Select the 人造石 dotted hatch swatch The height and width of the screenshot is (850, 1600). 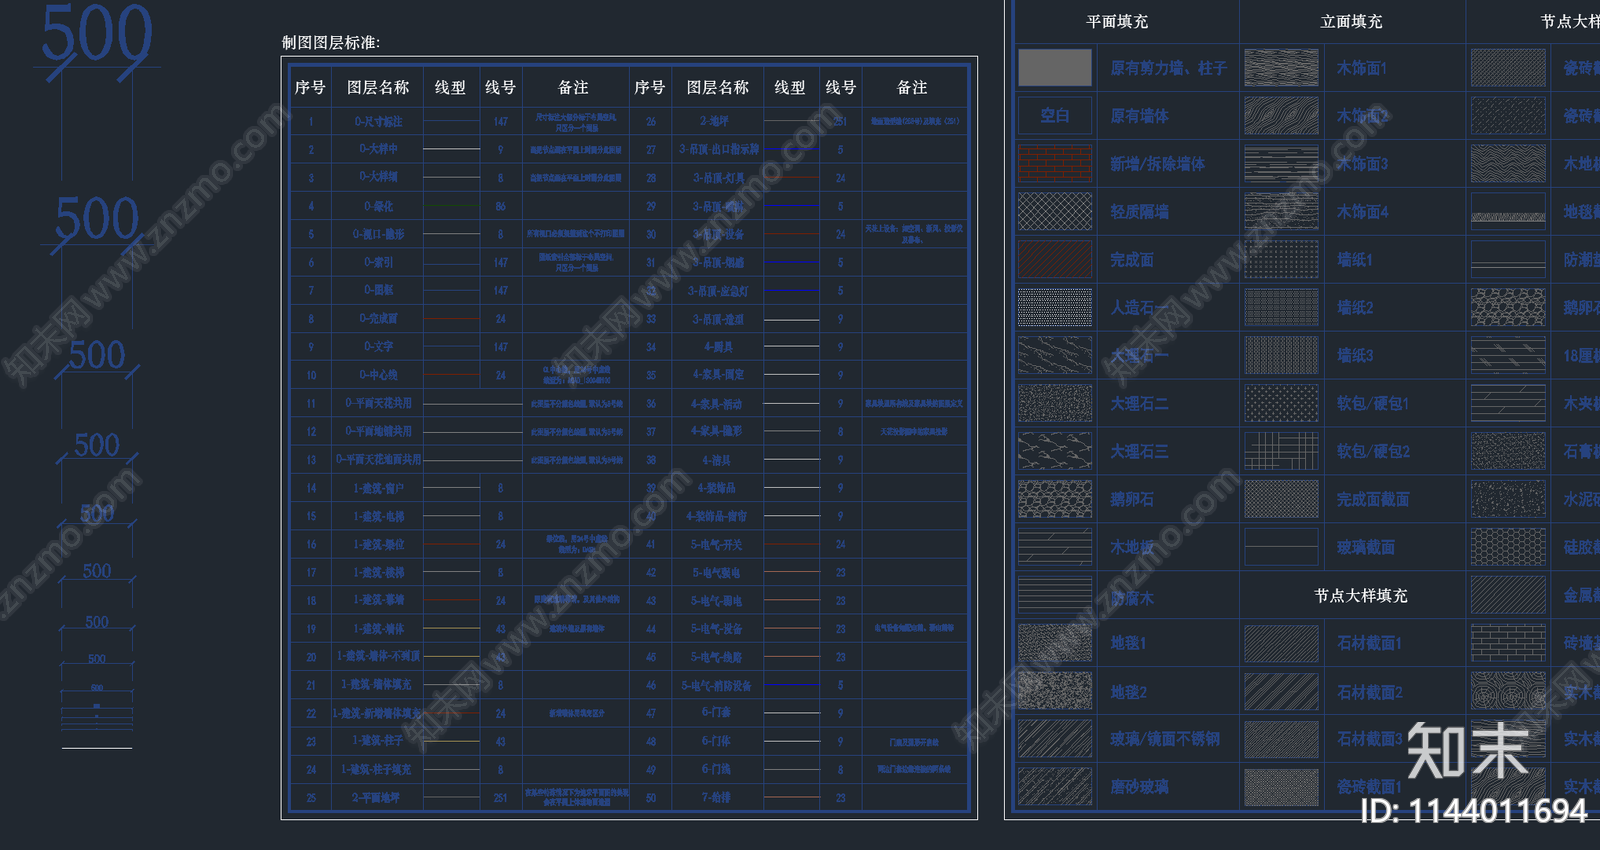(1055, 308)
